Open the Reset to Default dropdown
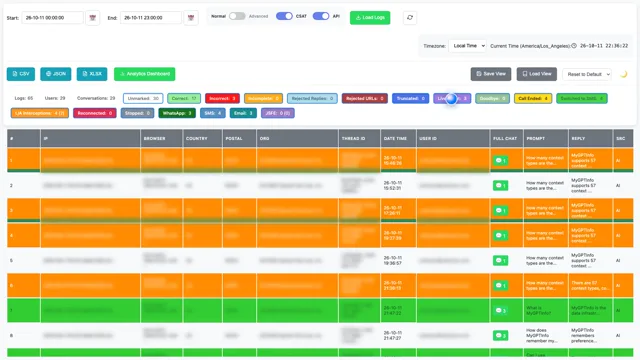Viewport: 640px width, 360px height. point(587,74)
